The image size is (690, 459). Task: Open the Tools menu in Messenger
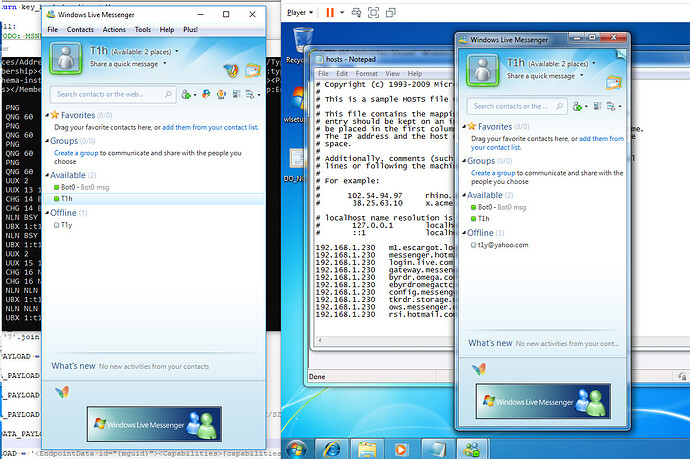pyautogui.click(x=146, y=30)
